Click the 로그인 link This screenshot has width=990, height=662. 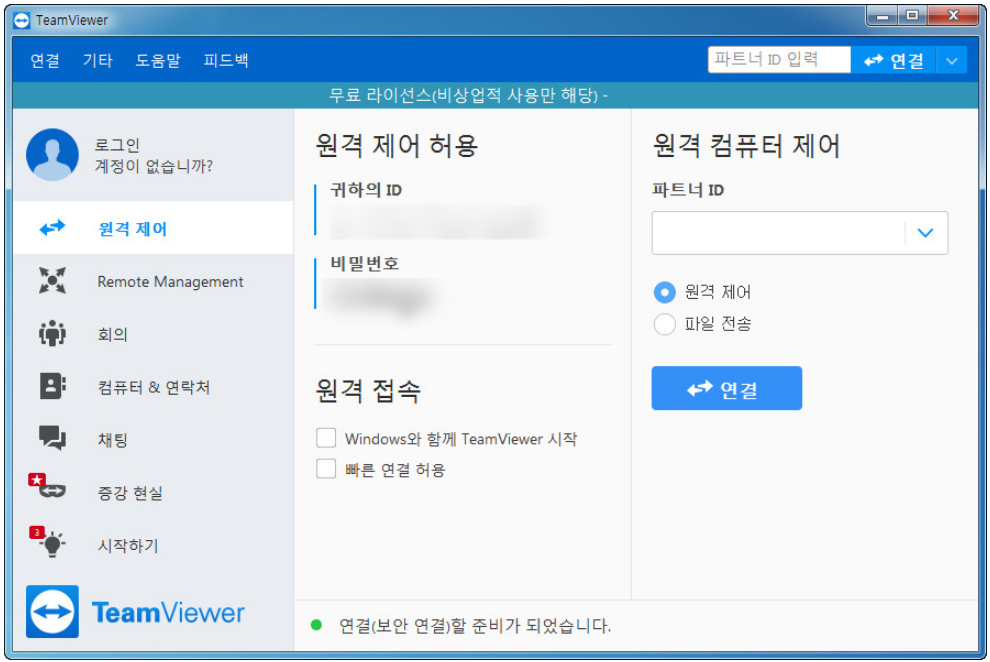pos(117,145)
